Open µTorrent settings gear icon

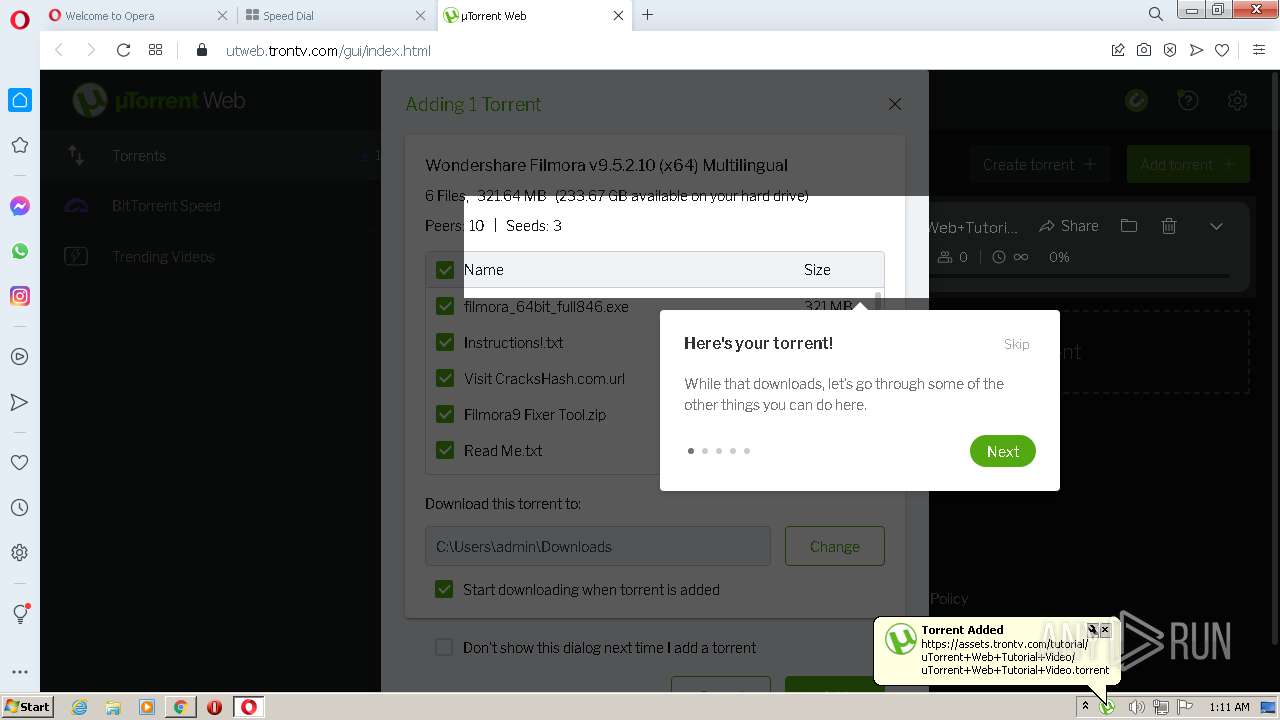1238,100
